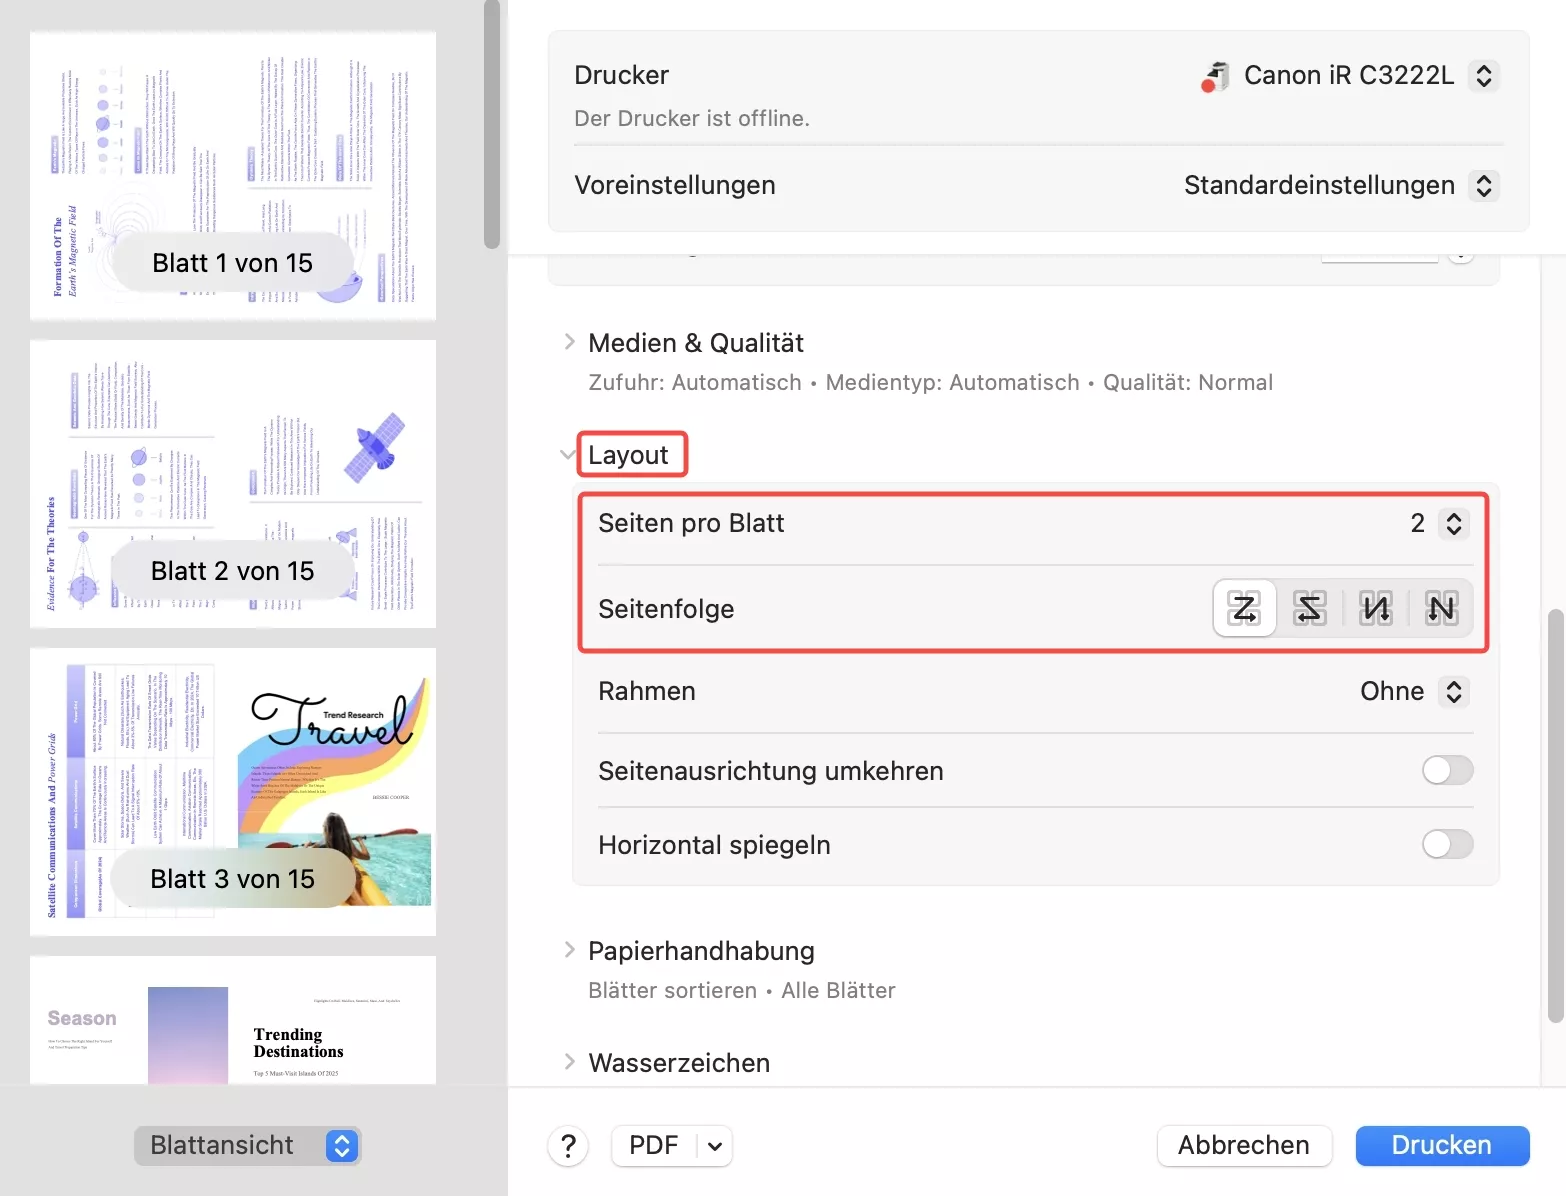Open the Standardeinstellungen presets dropdown

click(x=1484, y=185)
